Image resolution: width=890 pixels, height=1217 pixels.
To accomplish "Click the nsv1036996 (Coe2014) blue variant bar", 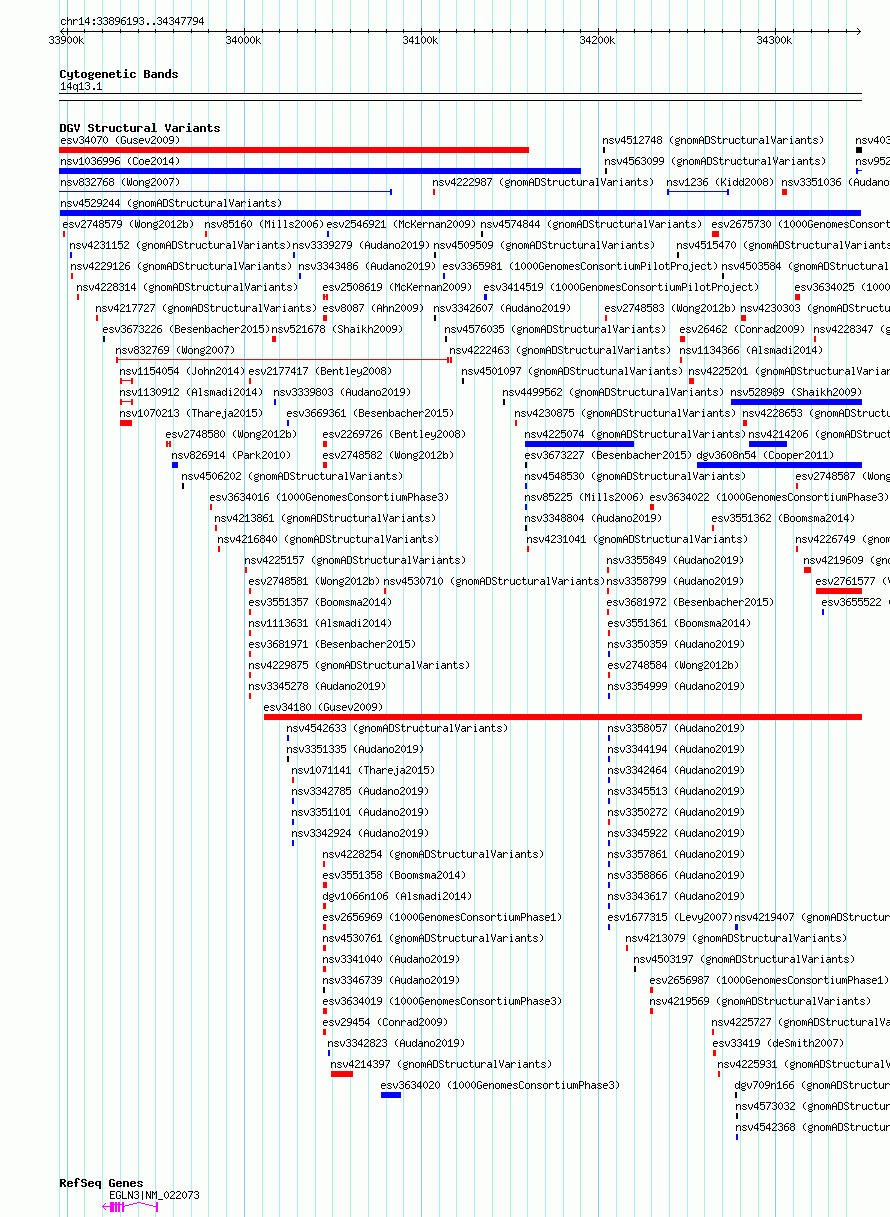I will [x=320, y=171].
